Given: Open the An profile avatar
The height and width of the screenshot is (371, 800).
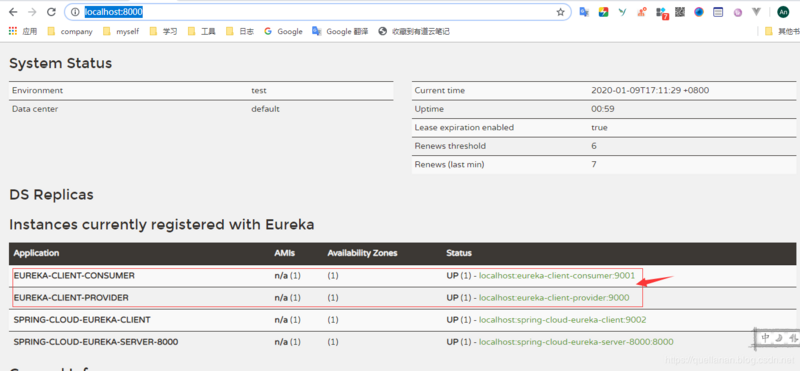Looking at the screenshot, I should [x=783, y=12].
